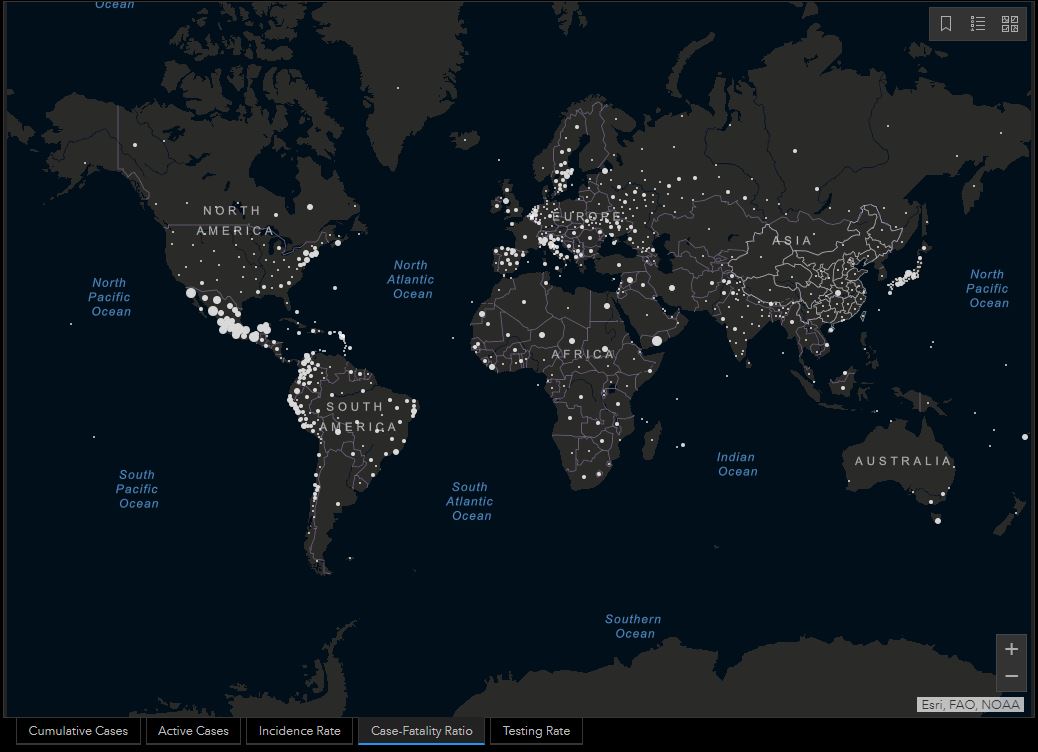This screenshot has width=1038, height=752.
Task: Open the Basemap Gallery grid icon
Action: click(x=1009, y=24)
